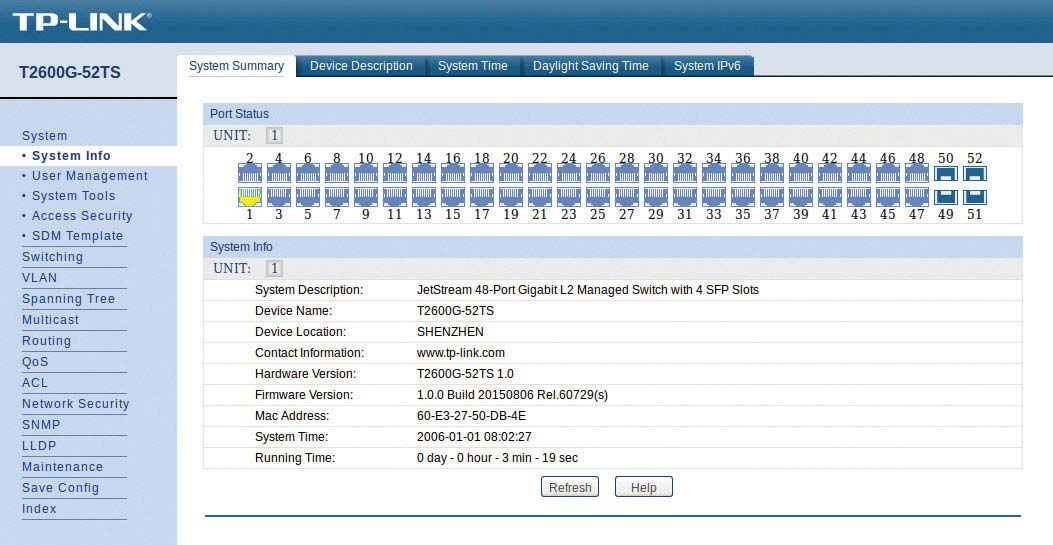Expand the ACL menu
Viewport: 1053px width, 545px height.
coord(35,383)
